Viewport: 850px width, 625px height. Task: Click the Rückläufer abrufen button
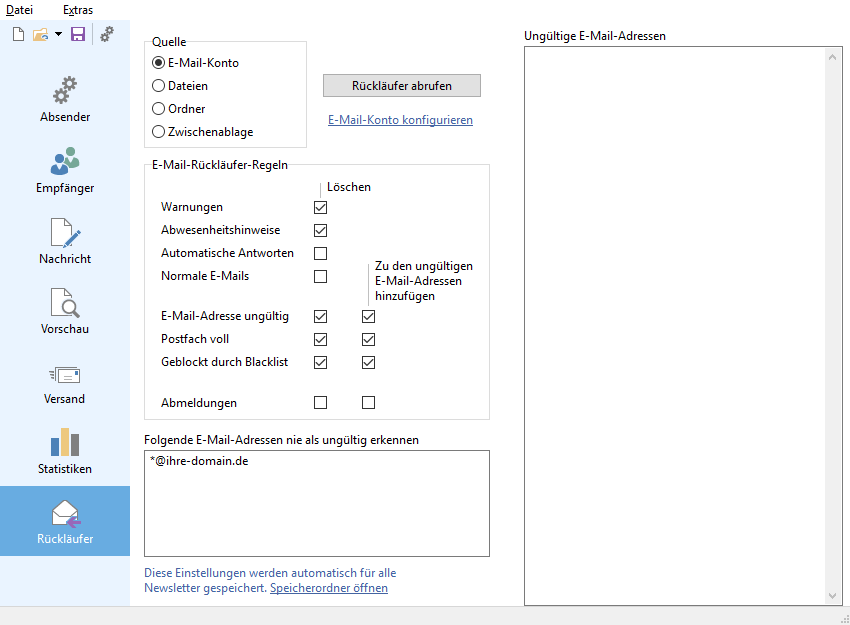click(x=401, y=86)
